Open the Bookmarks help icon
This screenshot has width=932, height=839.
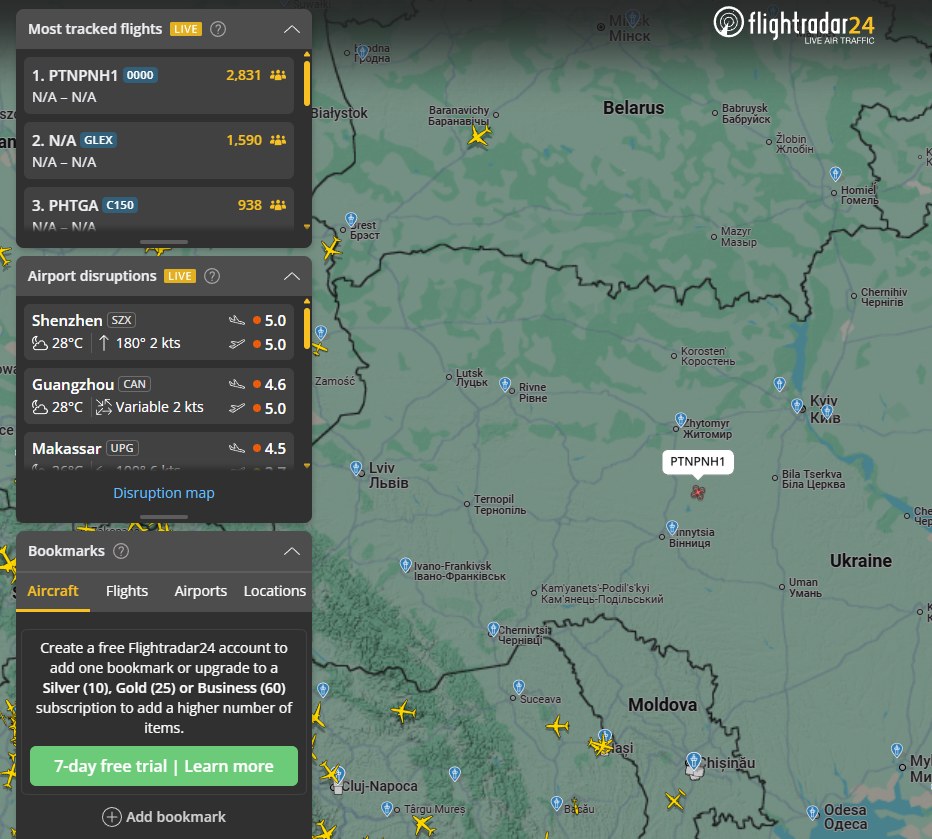click(x=121, y=551)
